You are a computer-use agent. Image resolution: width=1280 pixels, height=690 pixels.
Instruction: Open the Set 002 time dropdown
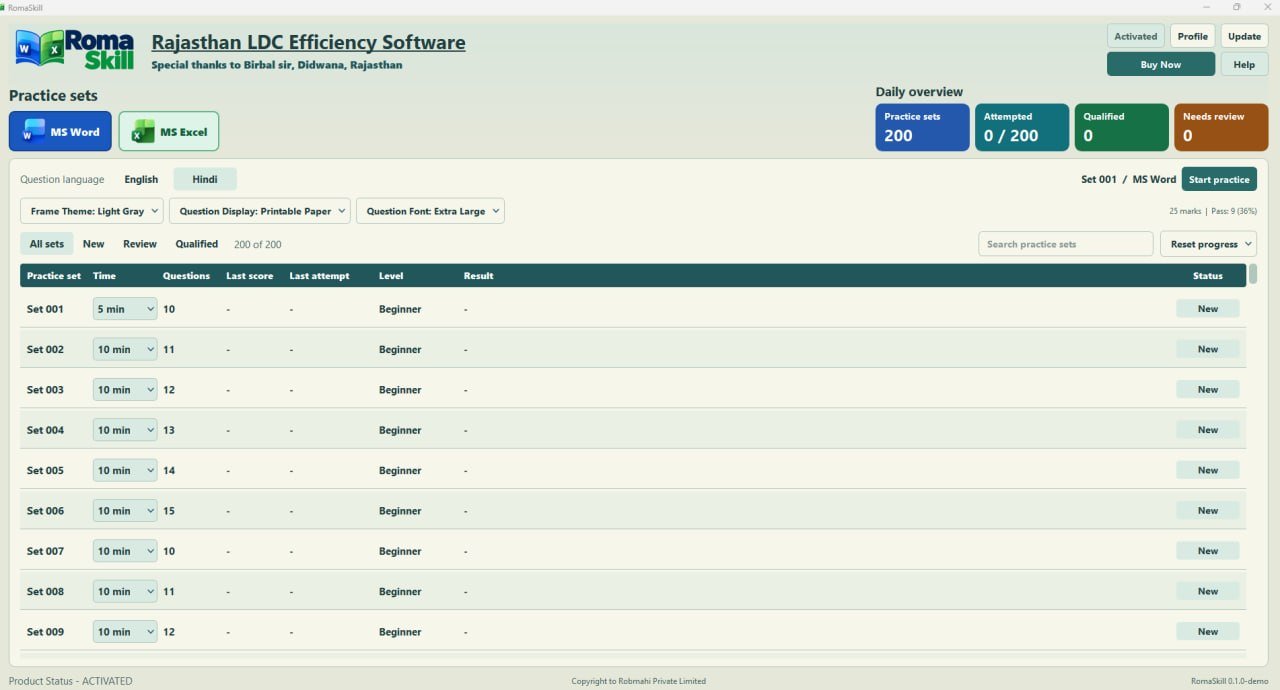125,349
